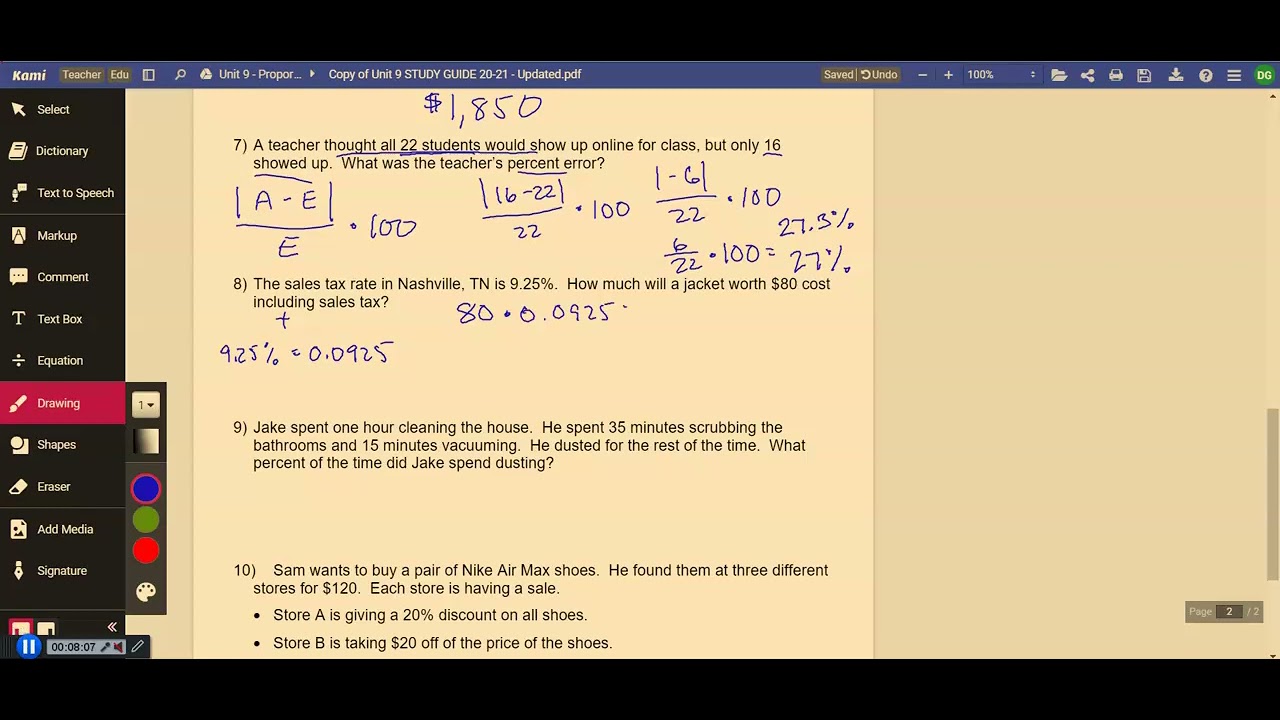
Task: Click the Store A discount bullet
Action: tap(430, 615)
